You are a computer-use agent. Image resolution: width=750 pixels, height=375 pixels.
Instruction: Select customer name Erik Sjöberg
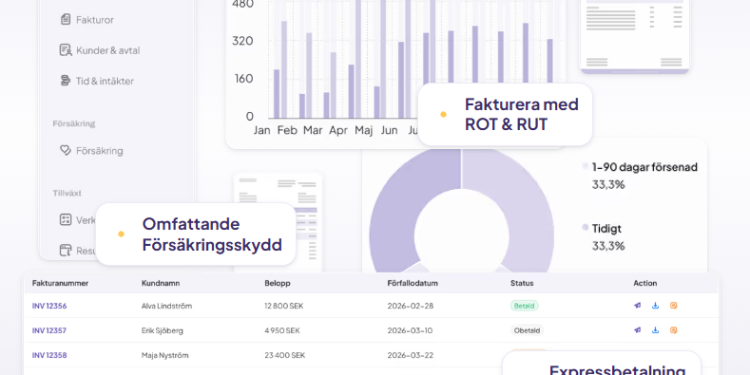point(162,330)
